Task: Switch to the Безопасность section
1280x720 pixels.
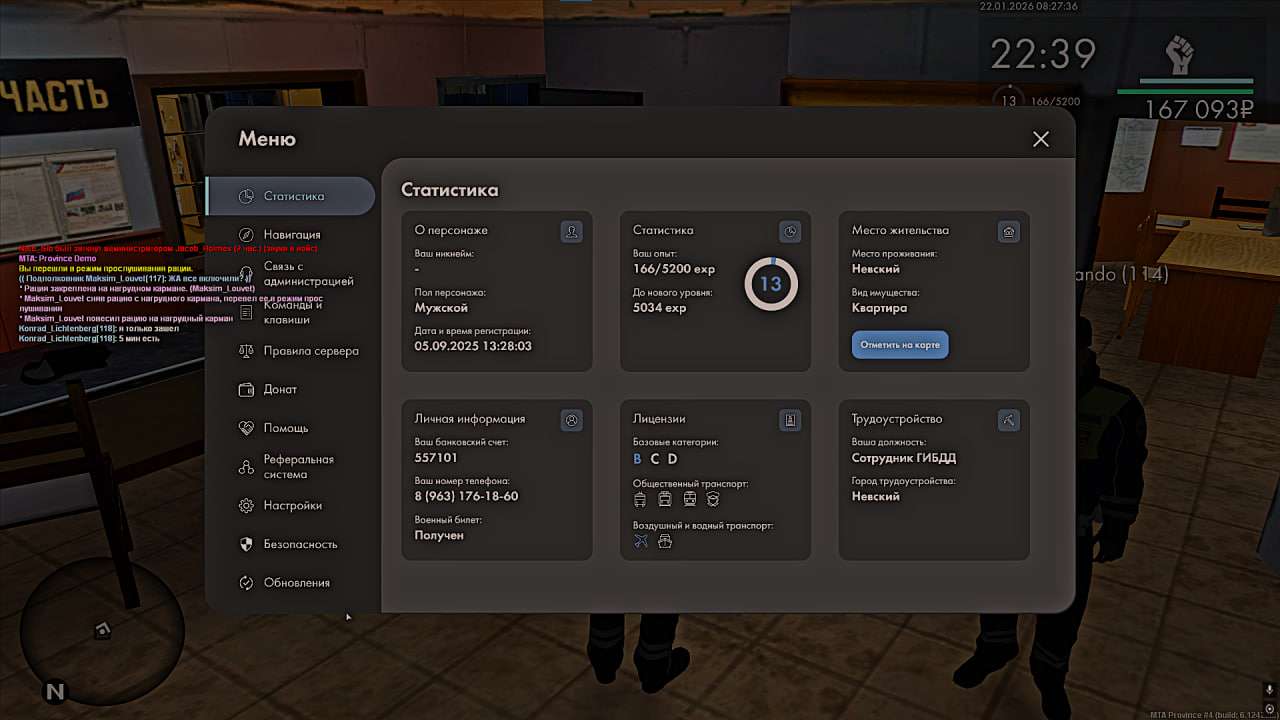Action: coord(300,545)
